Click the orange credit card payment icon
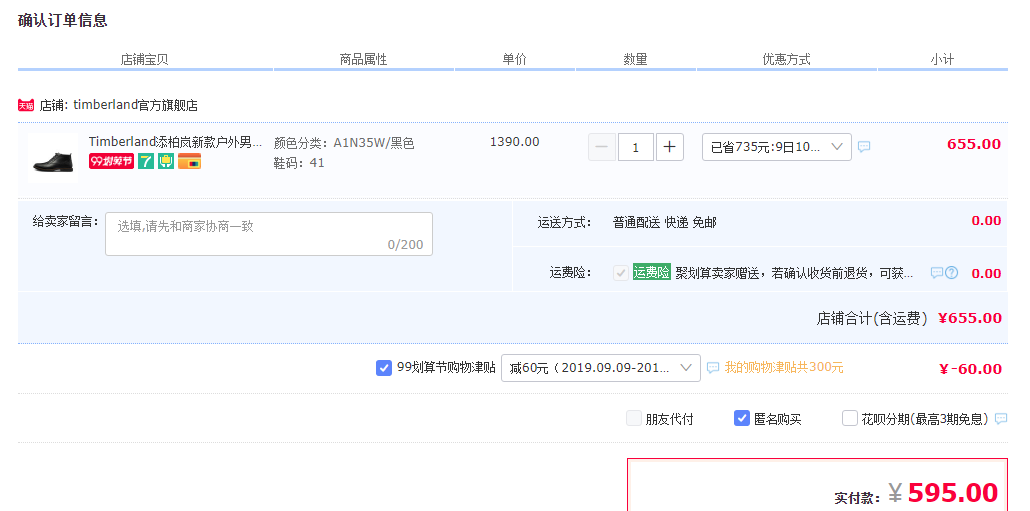 pos(189,161)
